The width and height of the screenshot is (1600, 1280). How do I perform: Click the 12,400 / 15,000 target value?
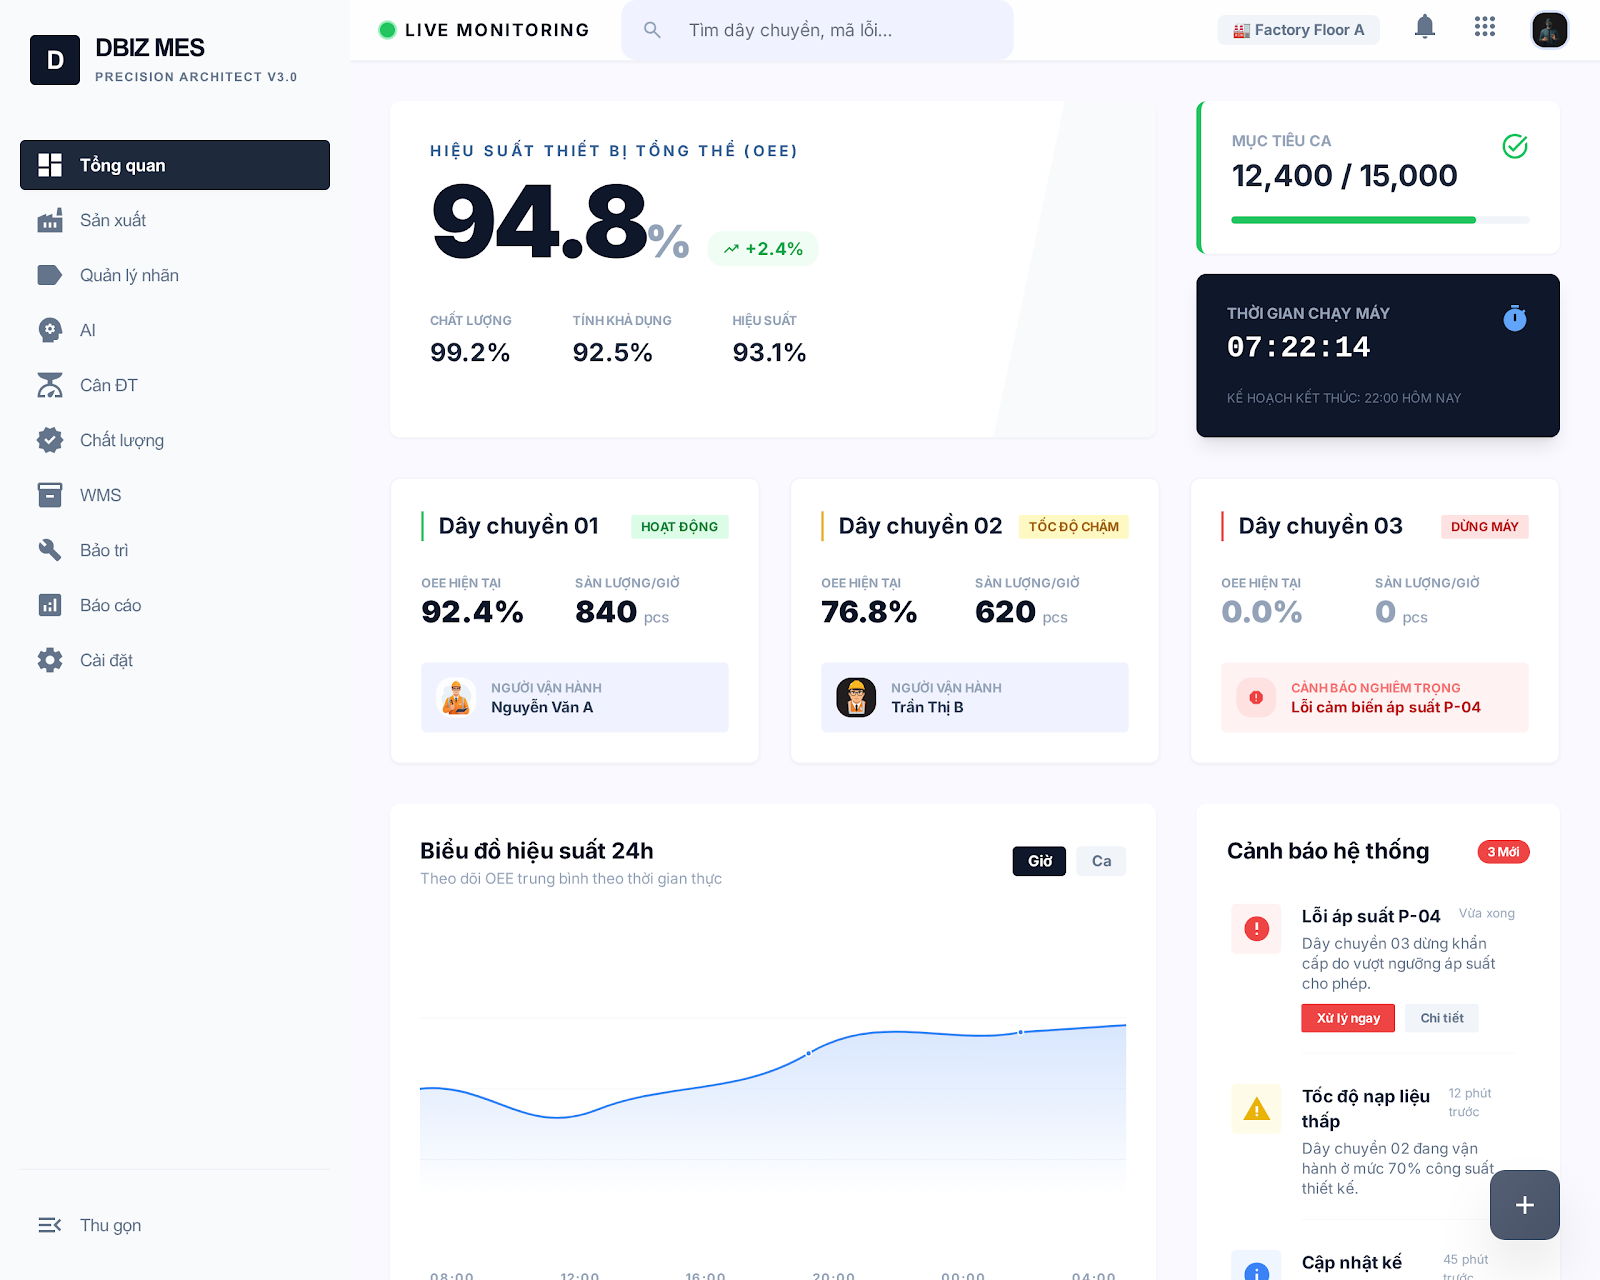pyautogui.click(x=1344, y=176)
